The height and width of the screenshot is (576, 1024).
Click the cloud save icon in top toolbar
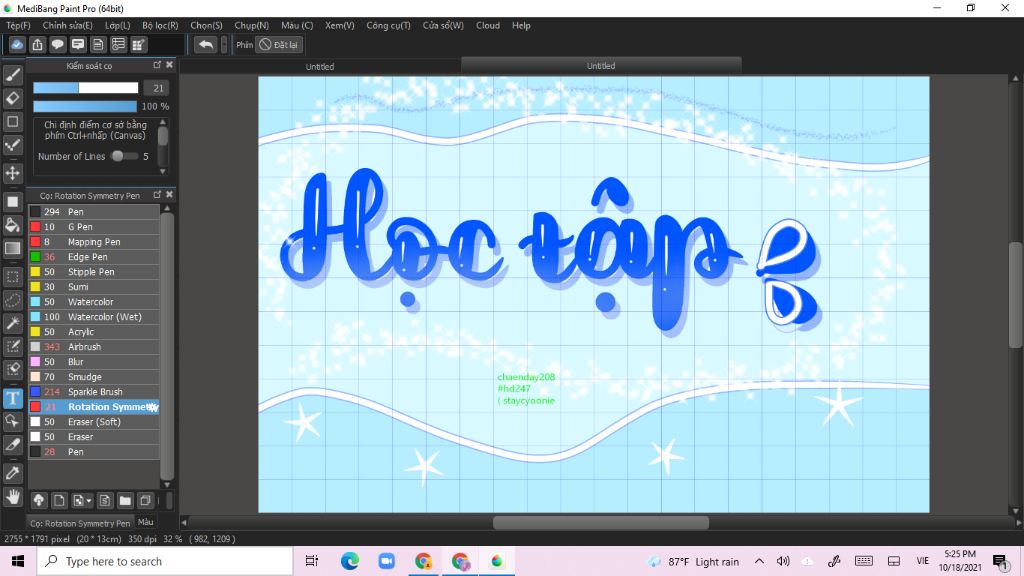click(x=17, y=44)
